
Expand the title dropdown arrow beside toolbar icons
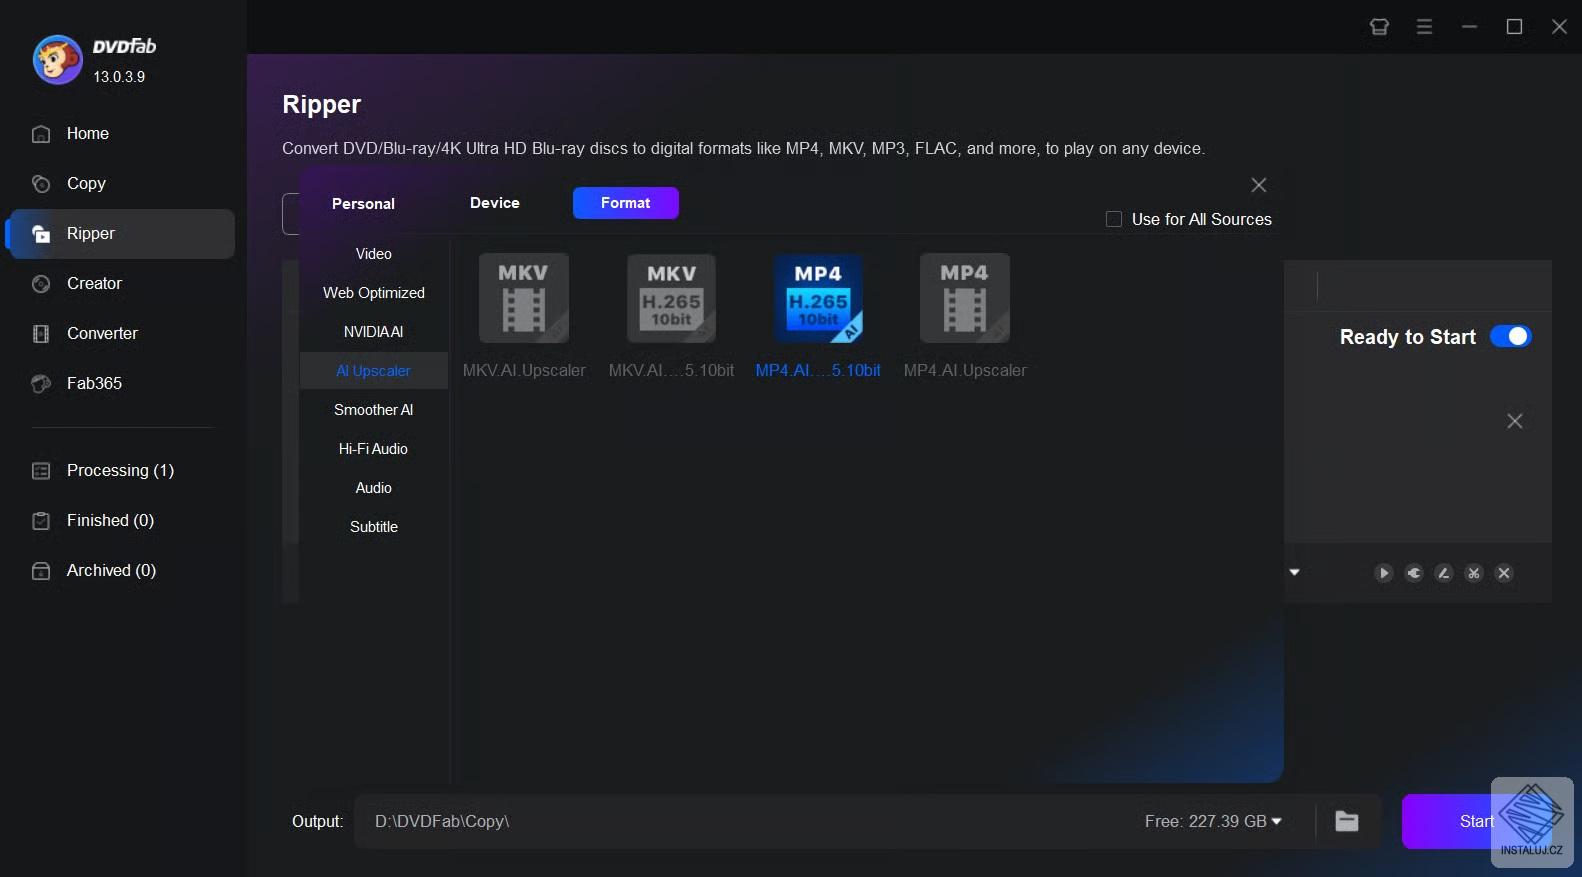click(x=1295, y=573)
